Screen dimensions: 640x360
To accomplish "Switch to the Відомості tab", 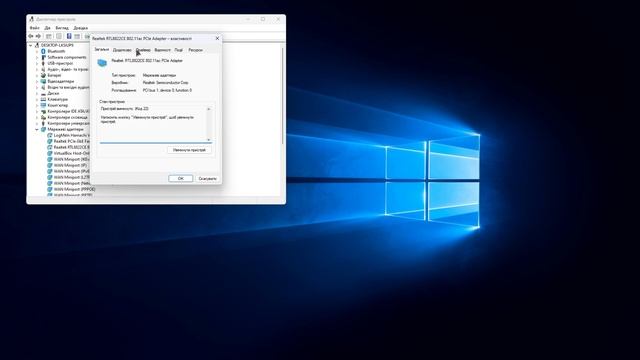I will [x=162, y=50].
